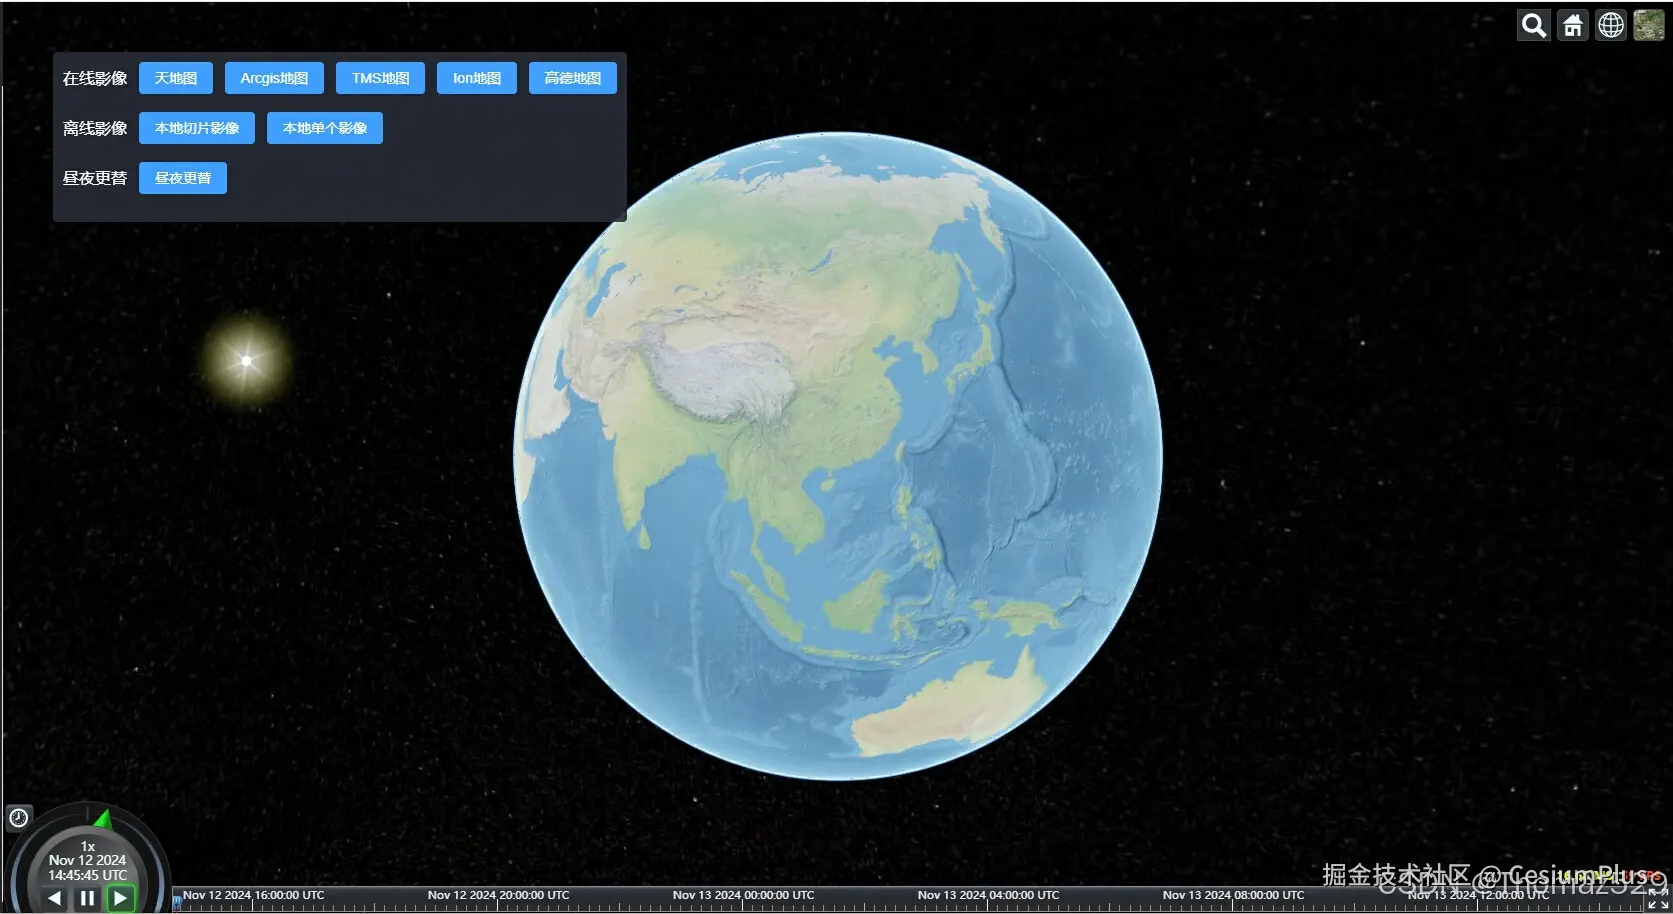Click the 昼夜更替 row label
The image size is (1673, 914).
point(95,178)
